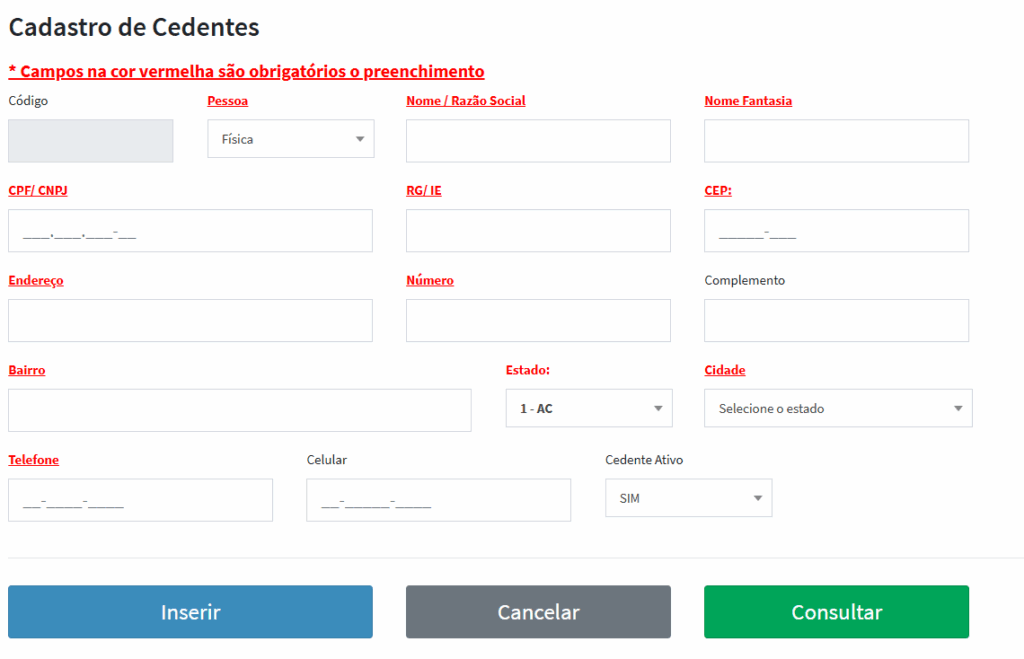
Task: Click the disabled Código field
Action: point(90,141)
